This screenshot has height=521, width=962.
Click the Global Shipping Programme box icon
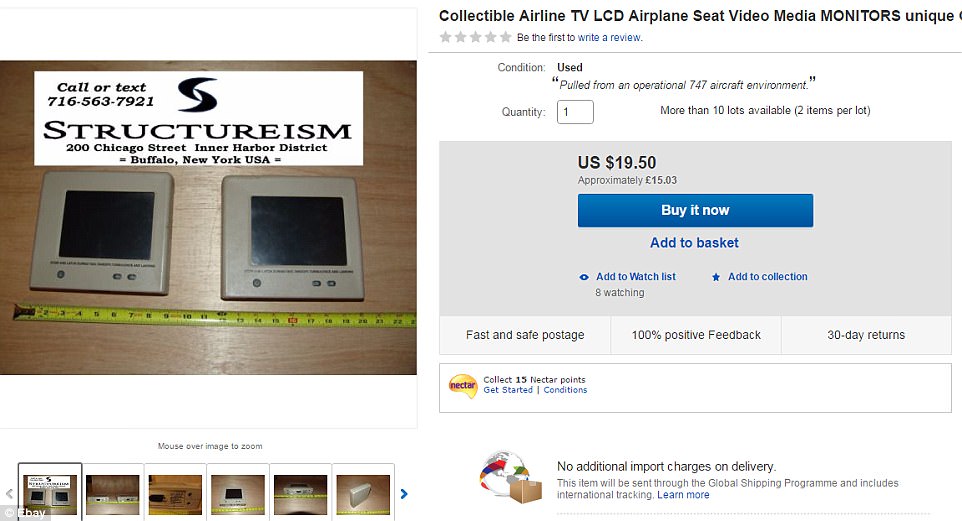click(510, 479)
